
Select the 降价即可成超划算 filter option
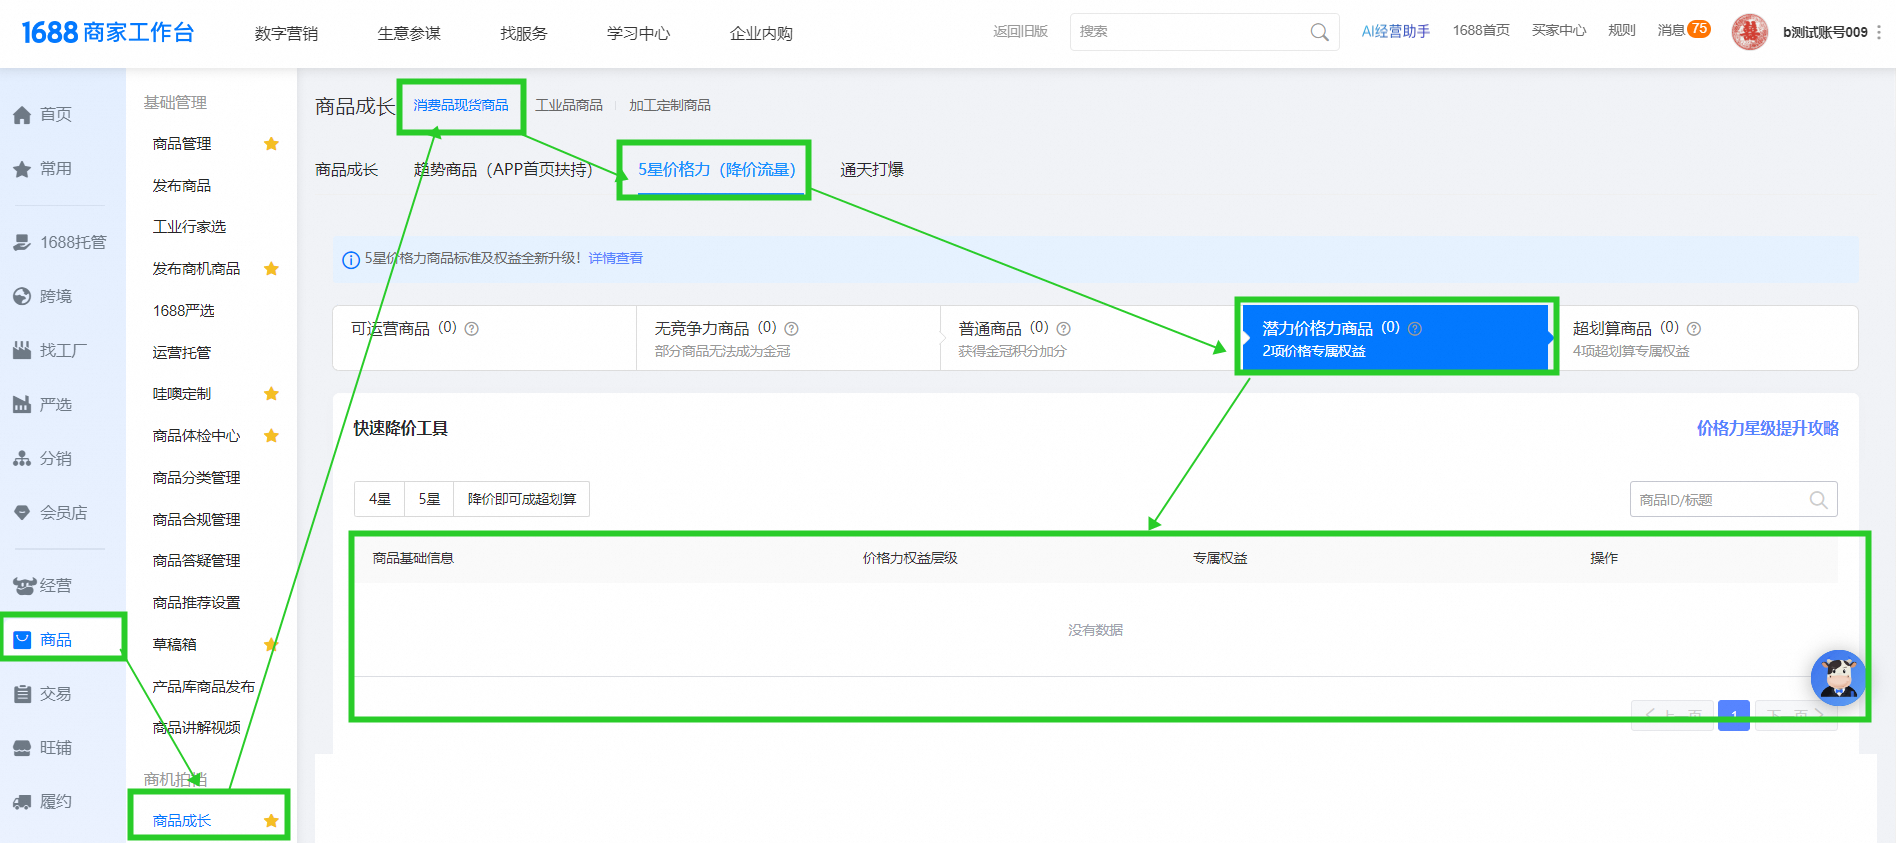(x=521, y=499)
